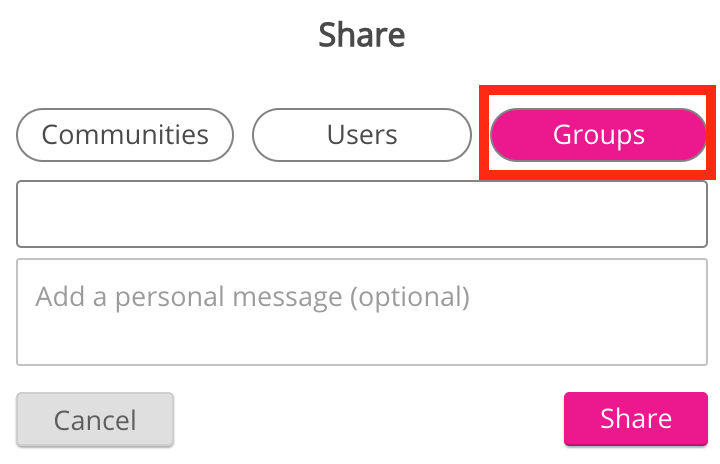Viewport: 720px width, 464px height.
Task: Cancel the share dialog
Action: point(95,419)
